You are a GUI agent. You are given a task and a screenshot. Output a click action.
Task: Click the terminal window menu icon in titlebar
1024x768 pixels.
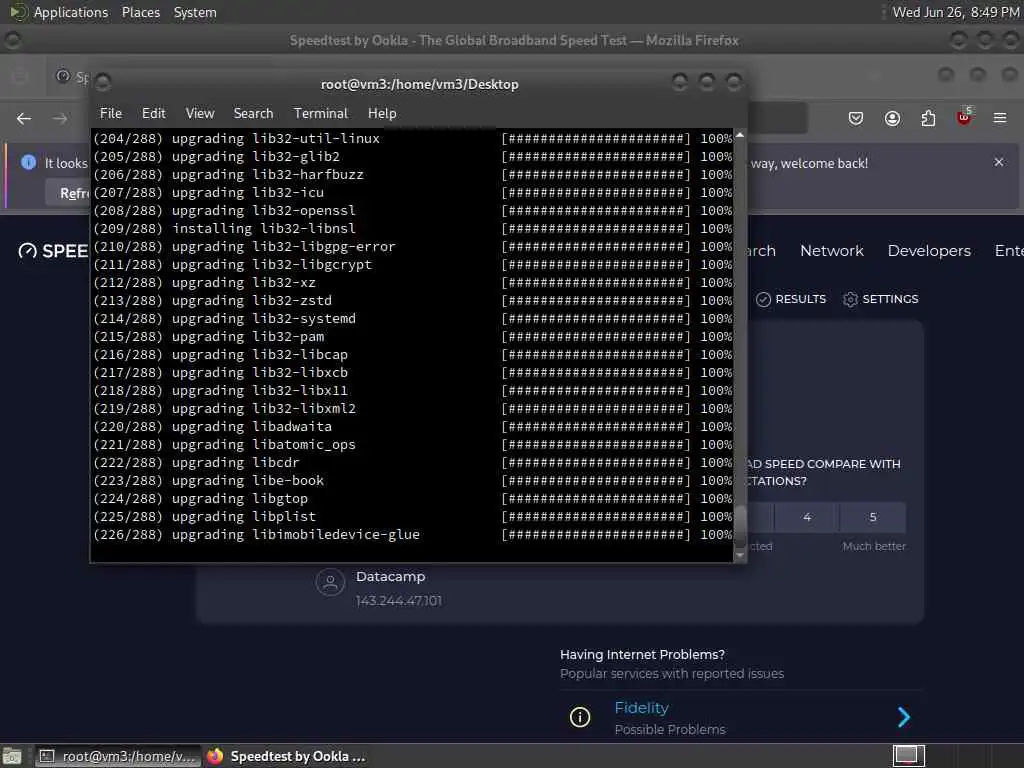103,82
